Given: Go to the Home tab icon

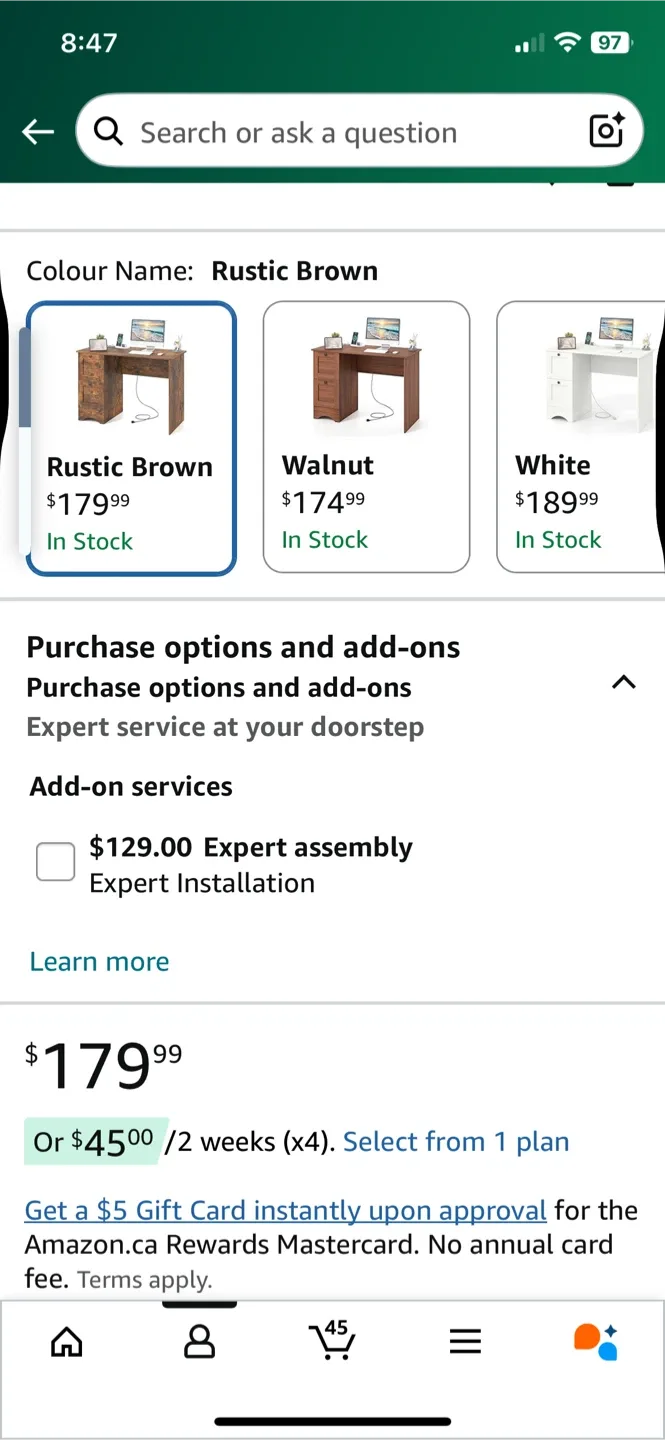Looking at the screenshot, I should coord(66,1343).
